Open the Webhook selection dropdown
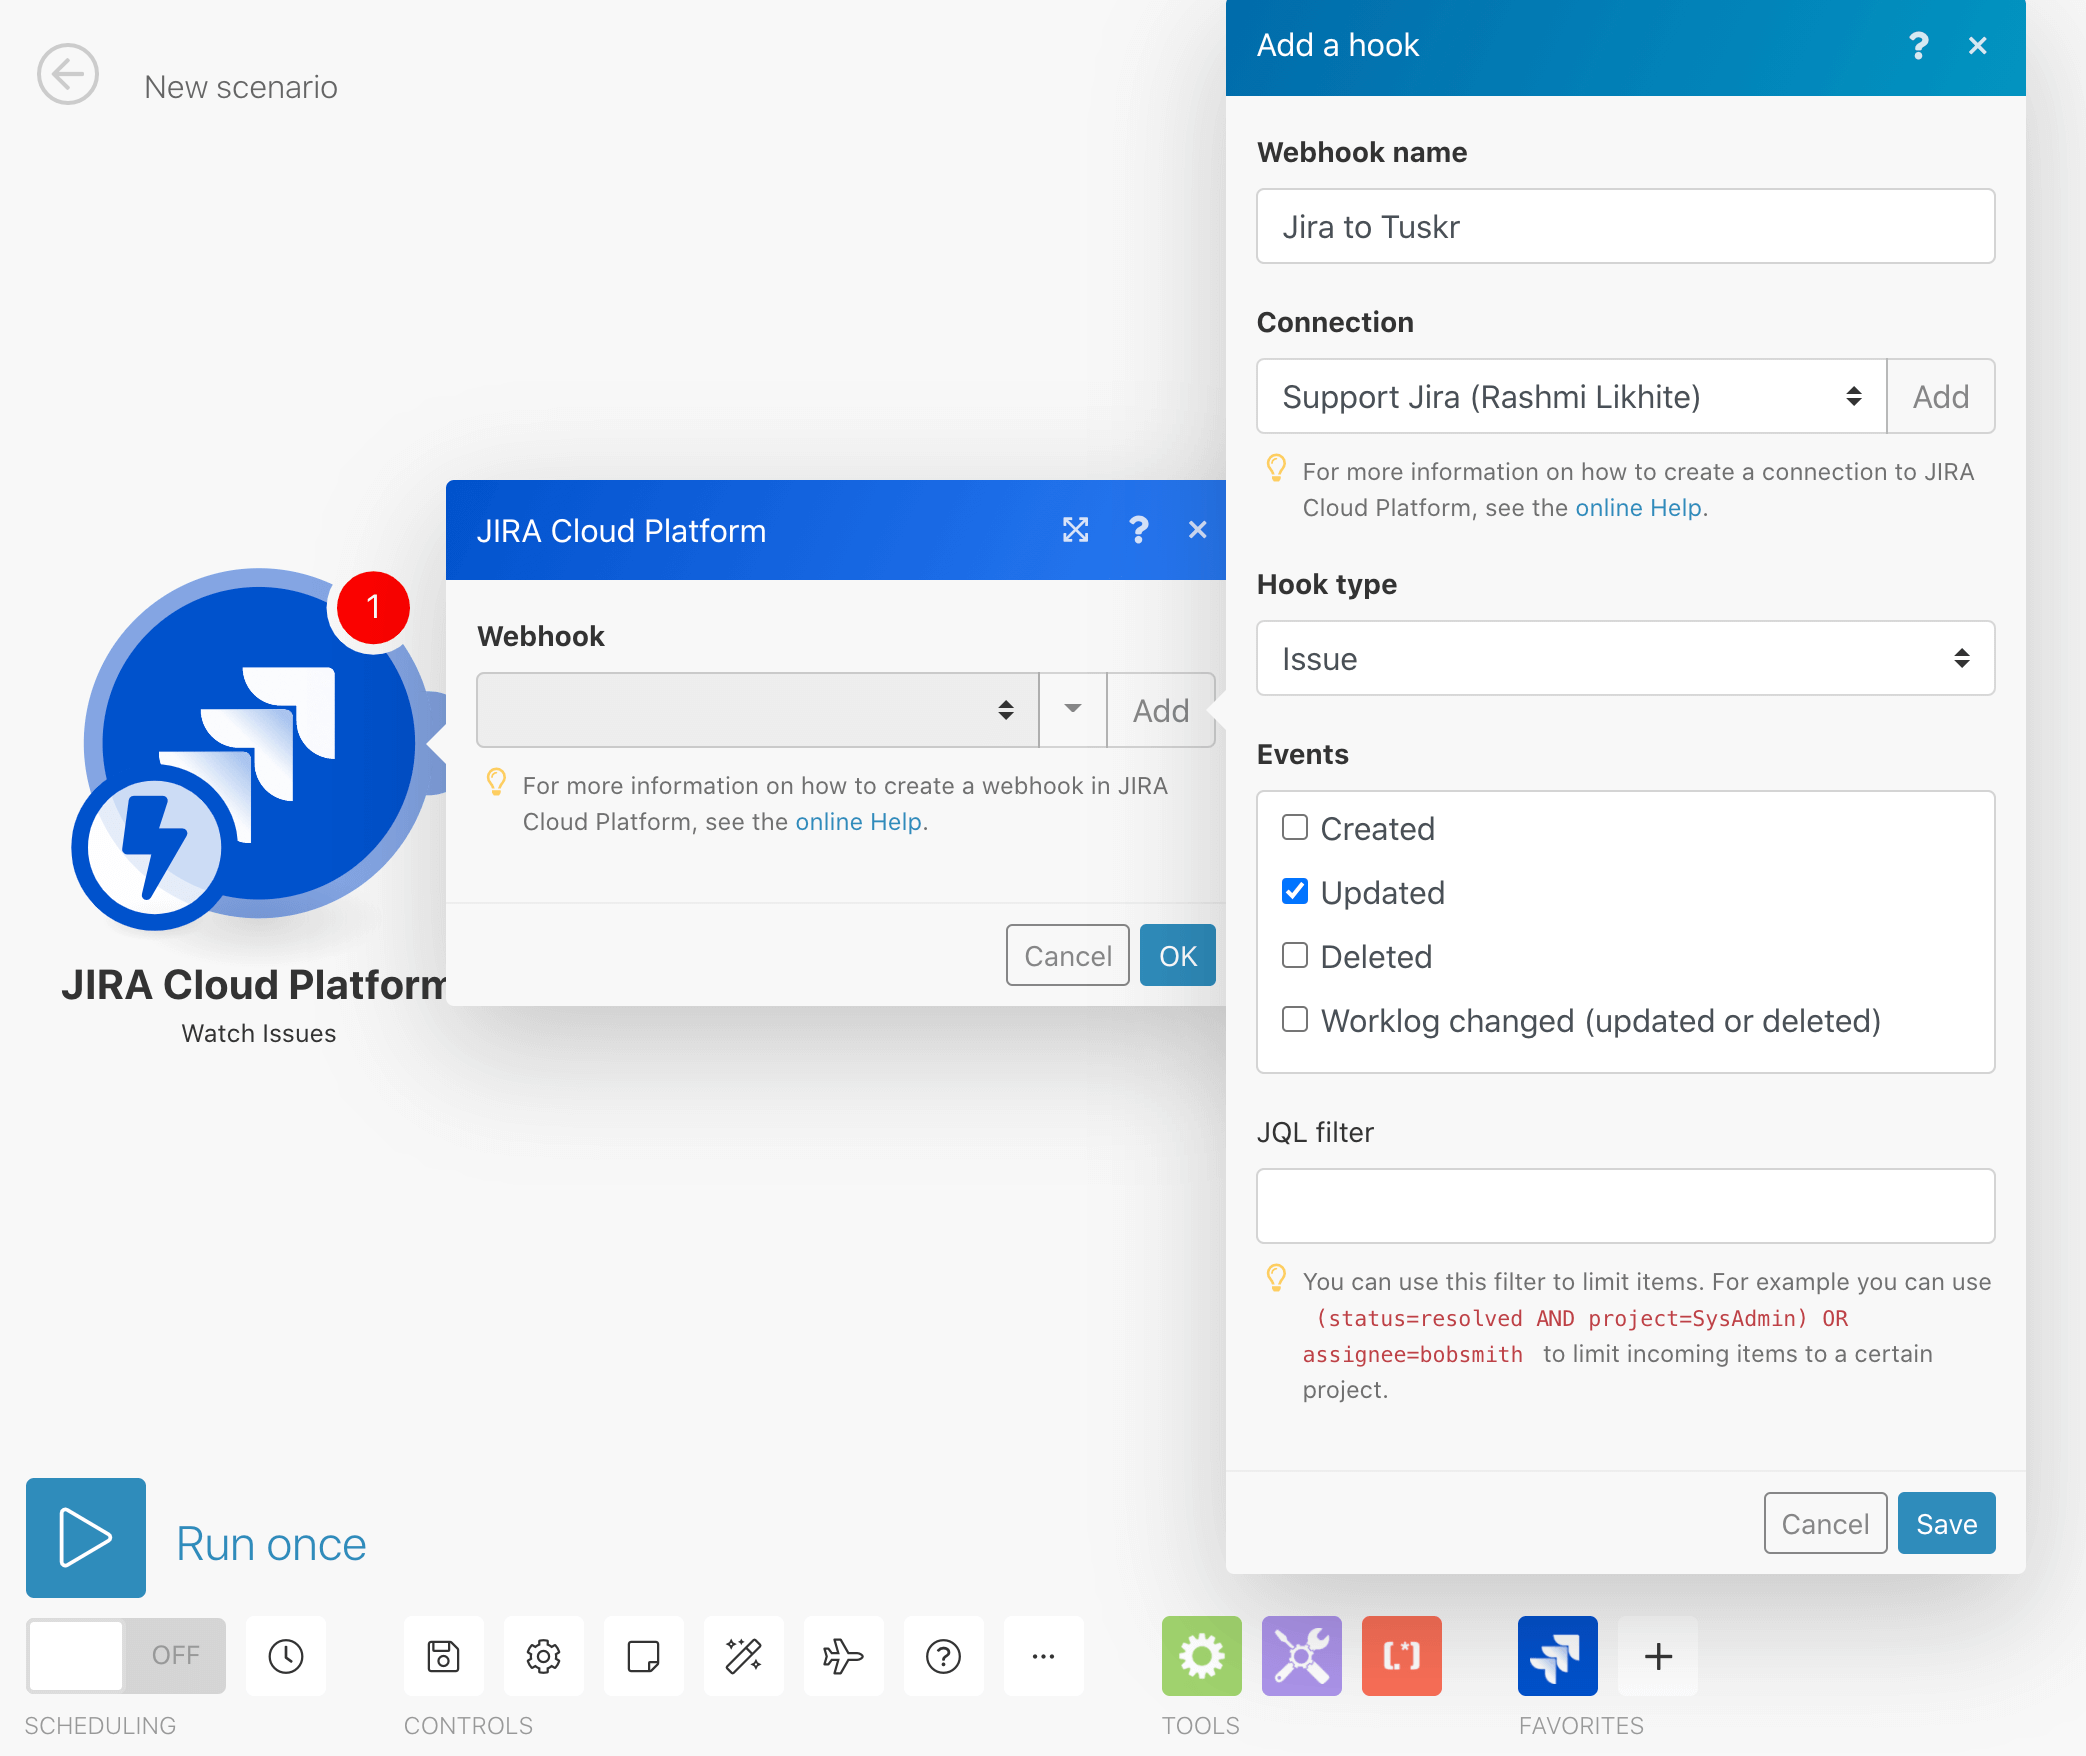 coord(757,710)
